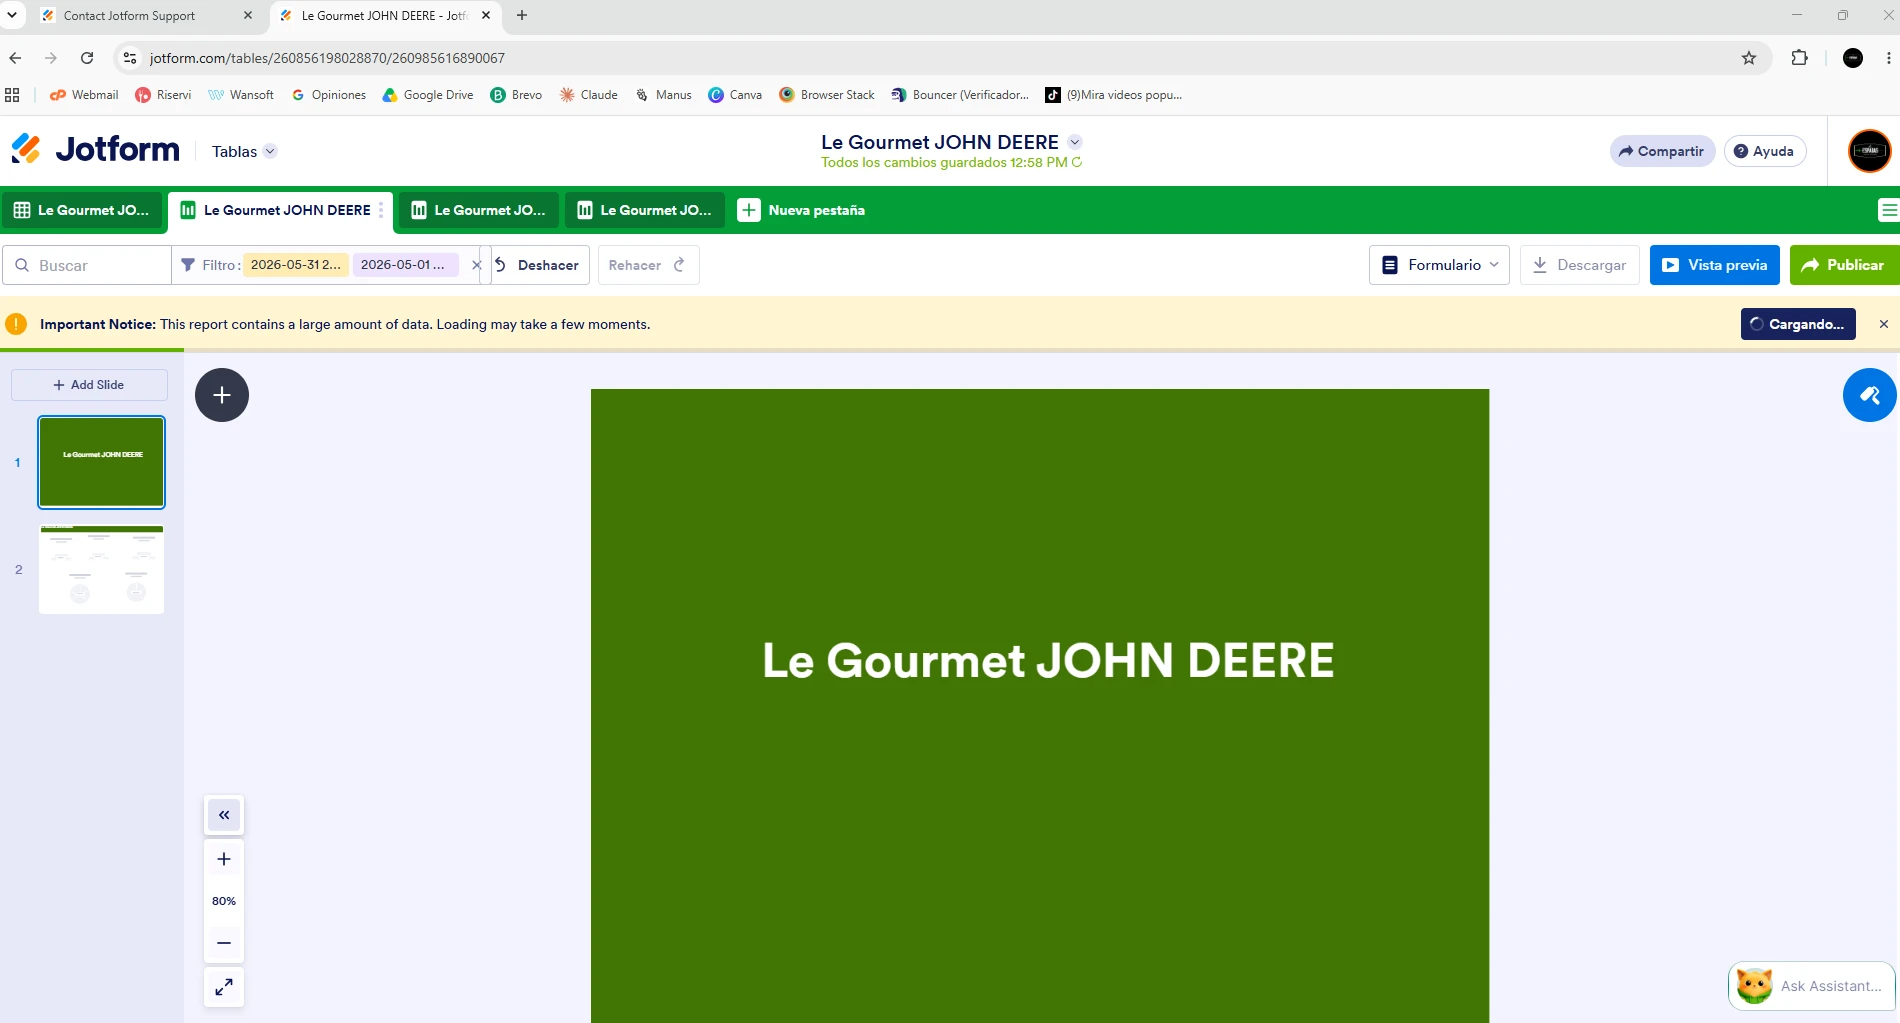Viewport: 1900px width, 1023px height.
Task: Open the Wansoft bookmark
Action: click(x=241, y=95)
